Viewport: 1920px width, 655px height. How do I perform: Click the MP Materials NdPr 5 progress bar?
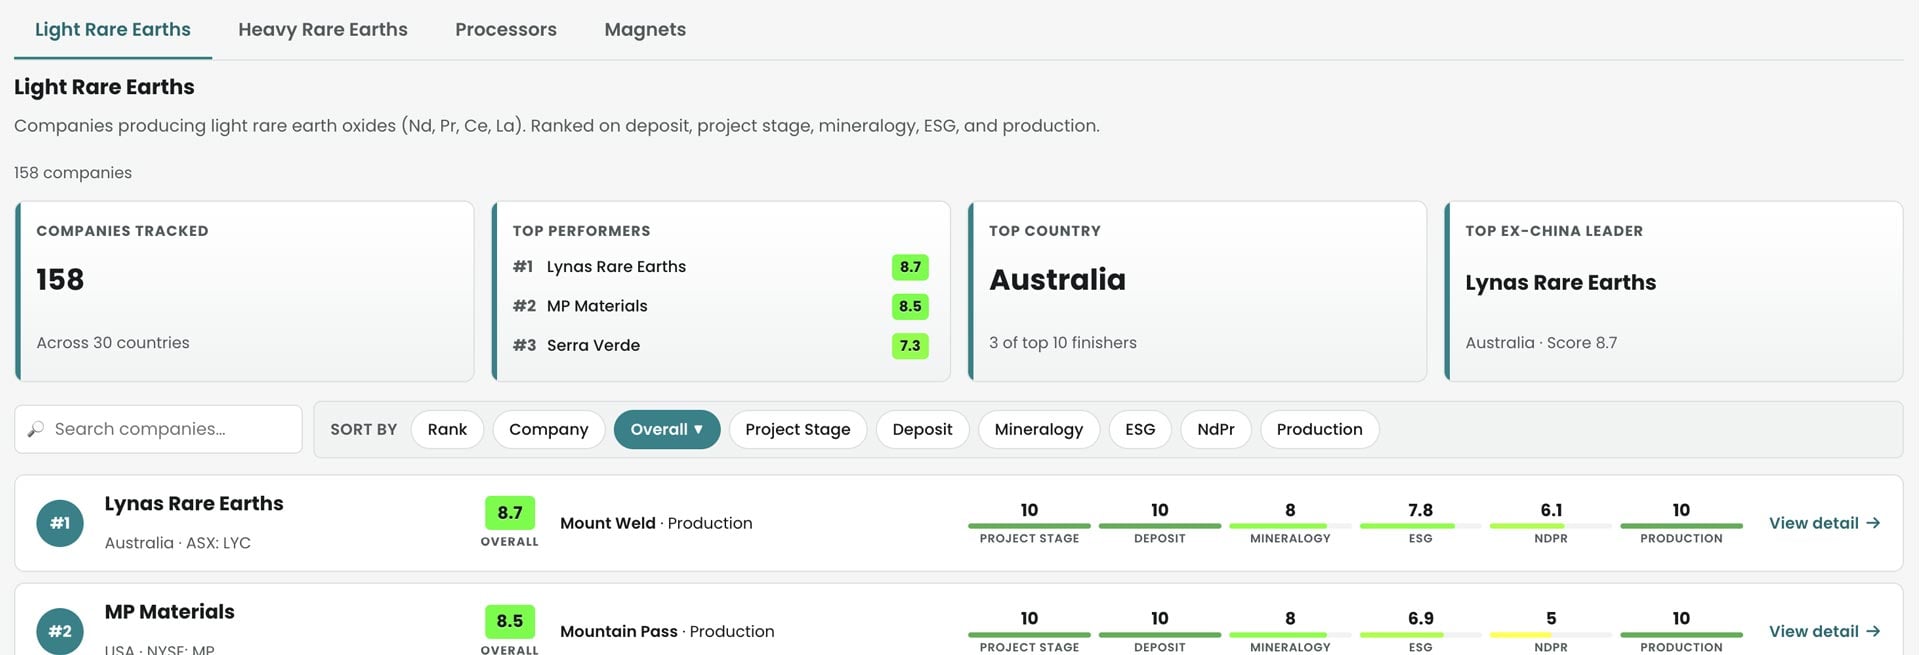[1551, 634]
